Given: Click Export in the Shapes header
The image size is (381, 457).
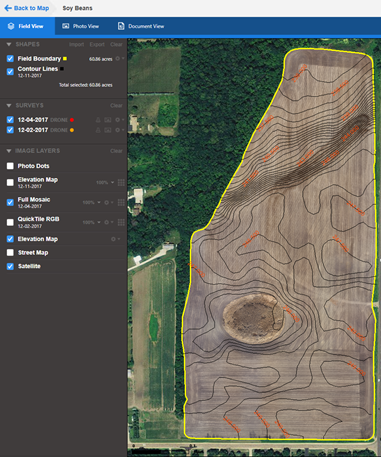Looking at the screenshot, I should (x=97, y=44).
